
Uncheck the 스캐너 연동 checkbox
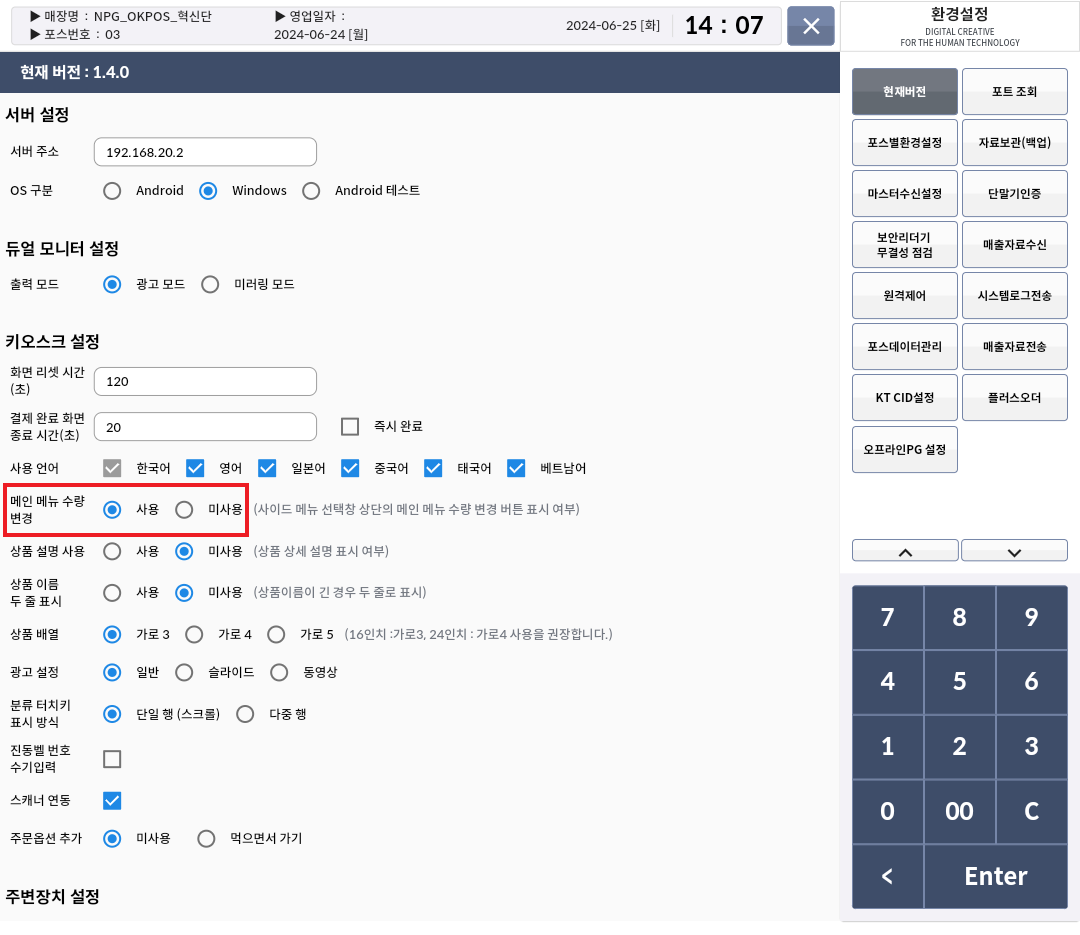[112, 801]
